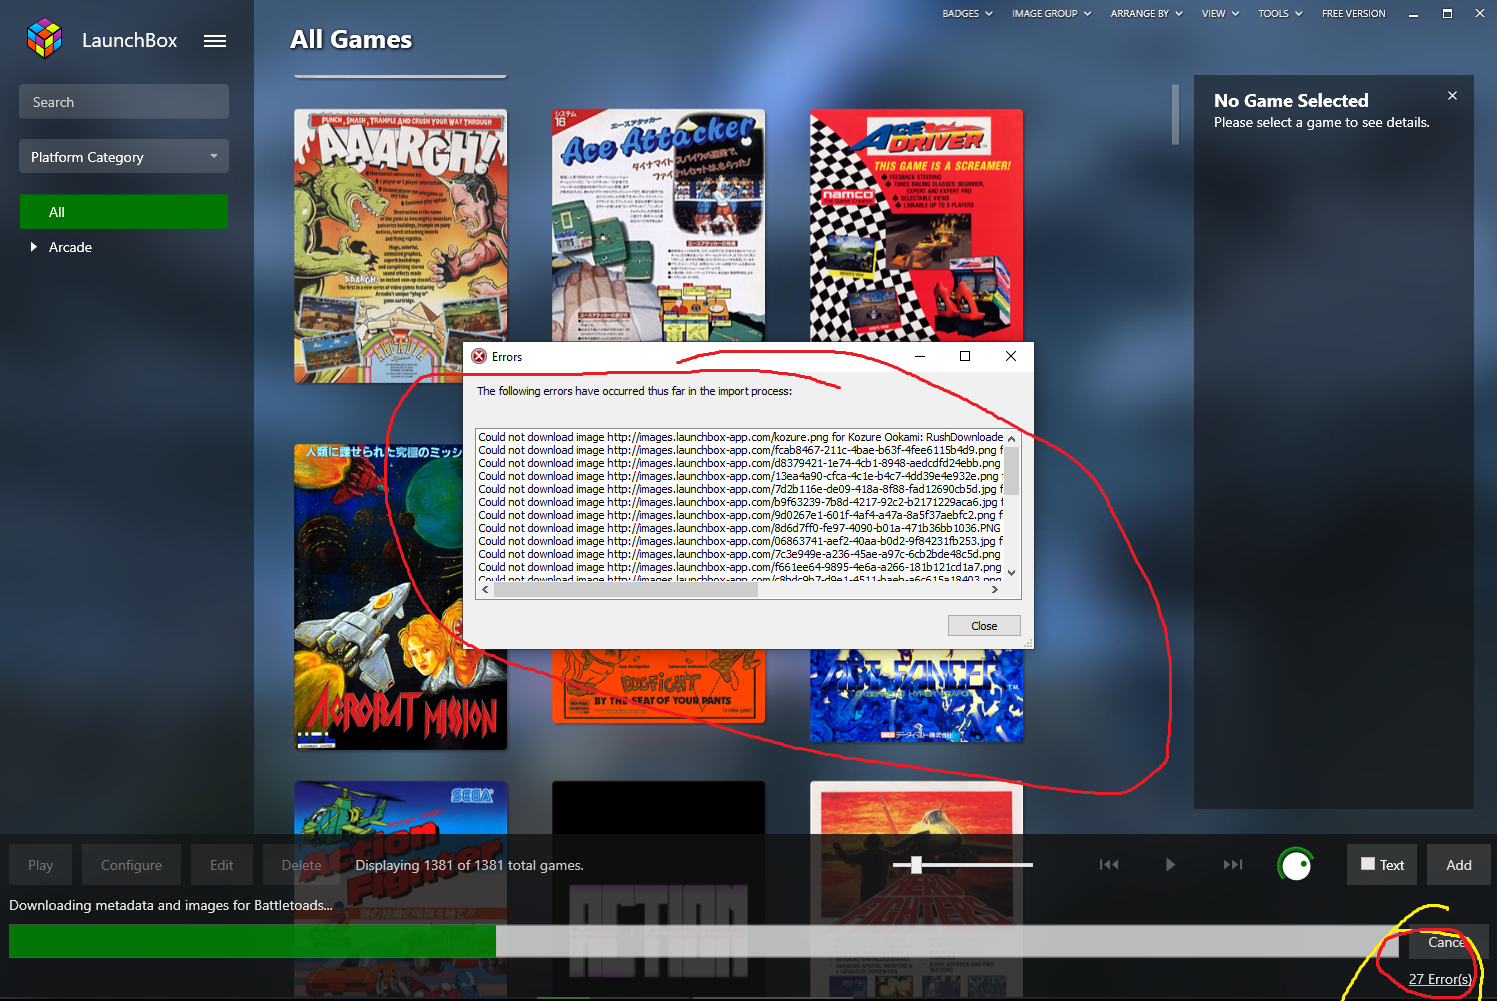Click the Errors dialog X close icon
The image size is (1497, 1001).
pyautogui.click(x=1011, y=356)
